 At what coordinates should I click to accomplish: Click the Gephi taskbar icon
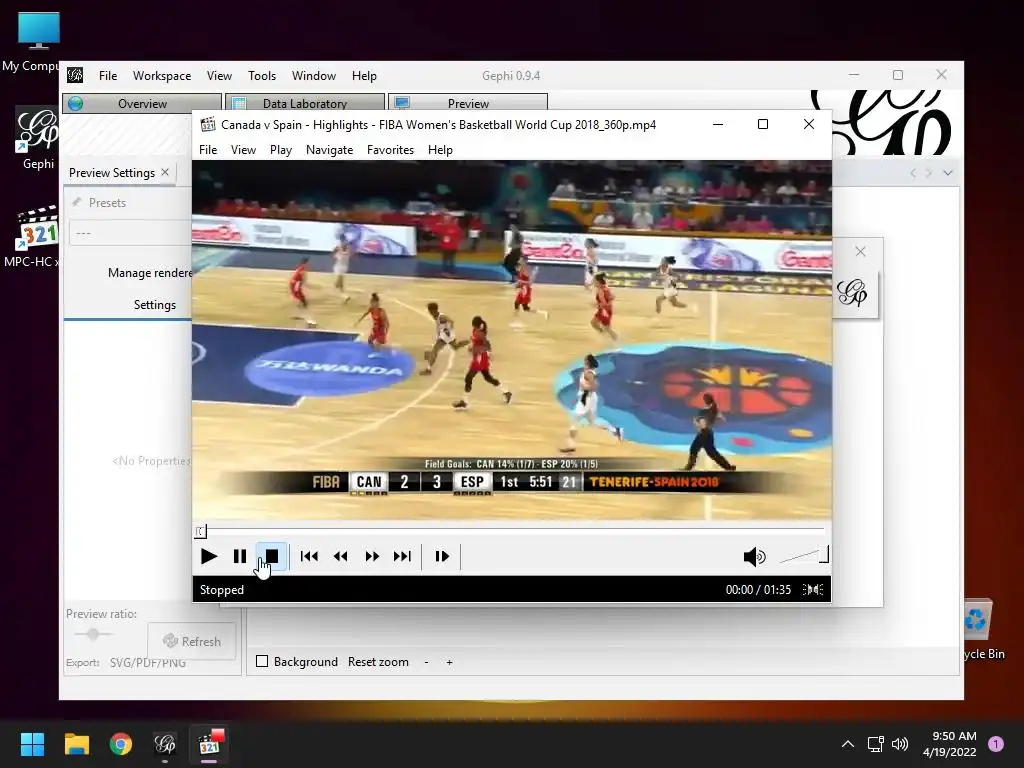point(165,744)
